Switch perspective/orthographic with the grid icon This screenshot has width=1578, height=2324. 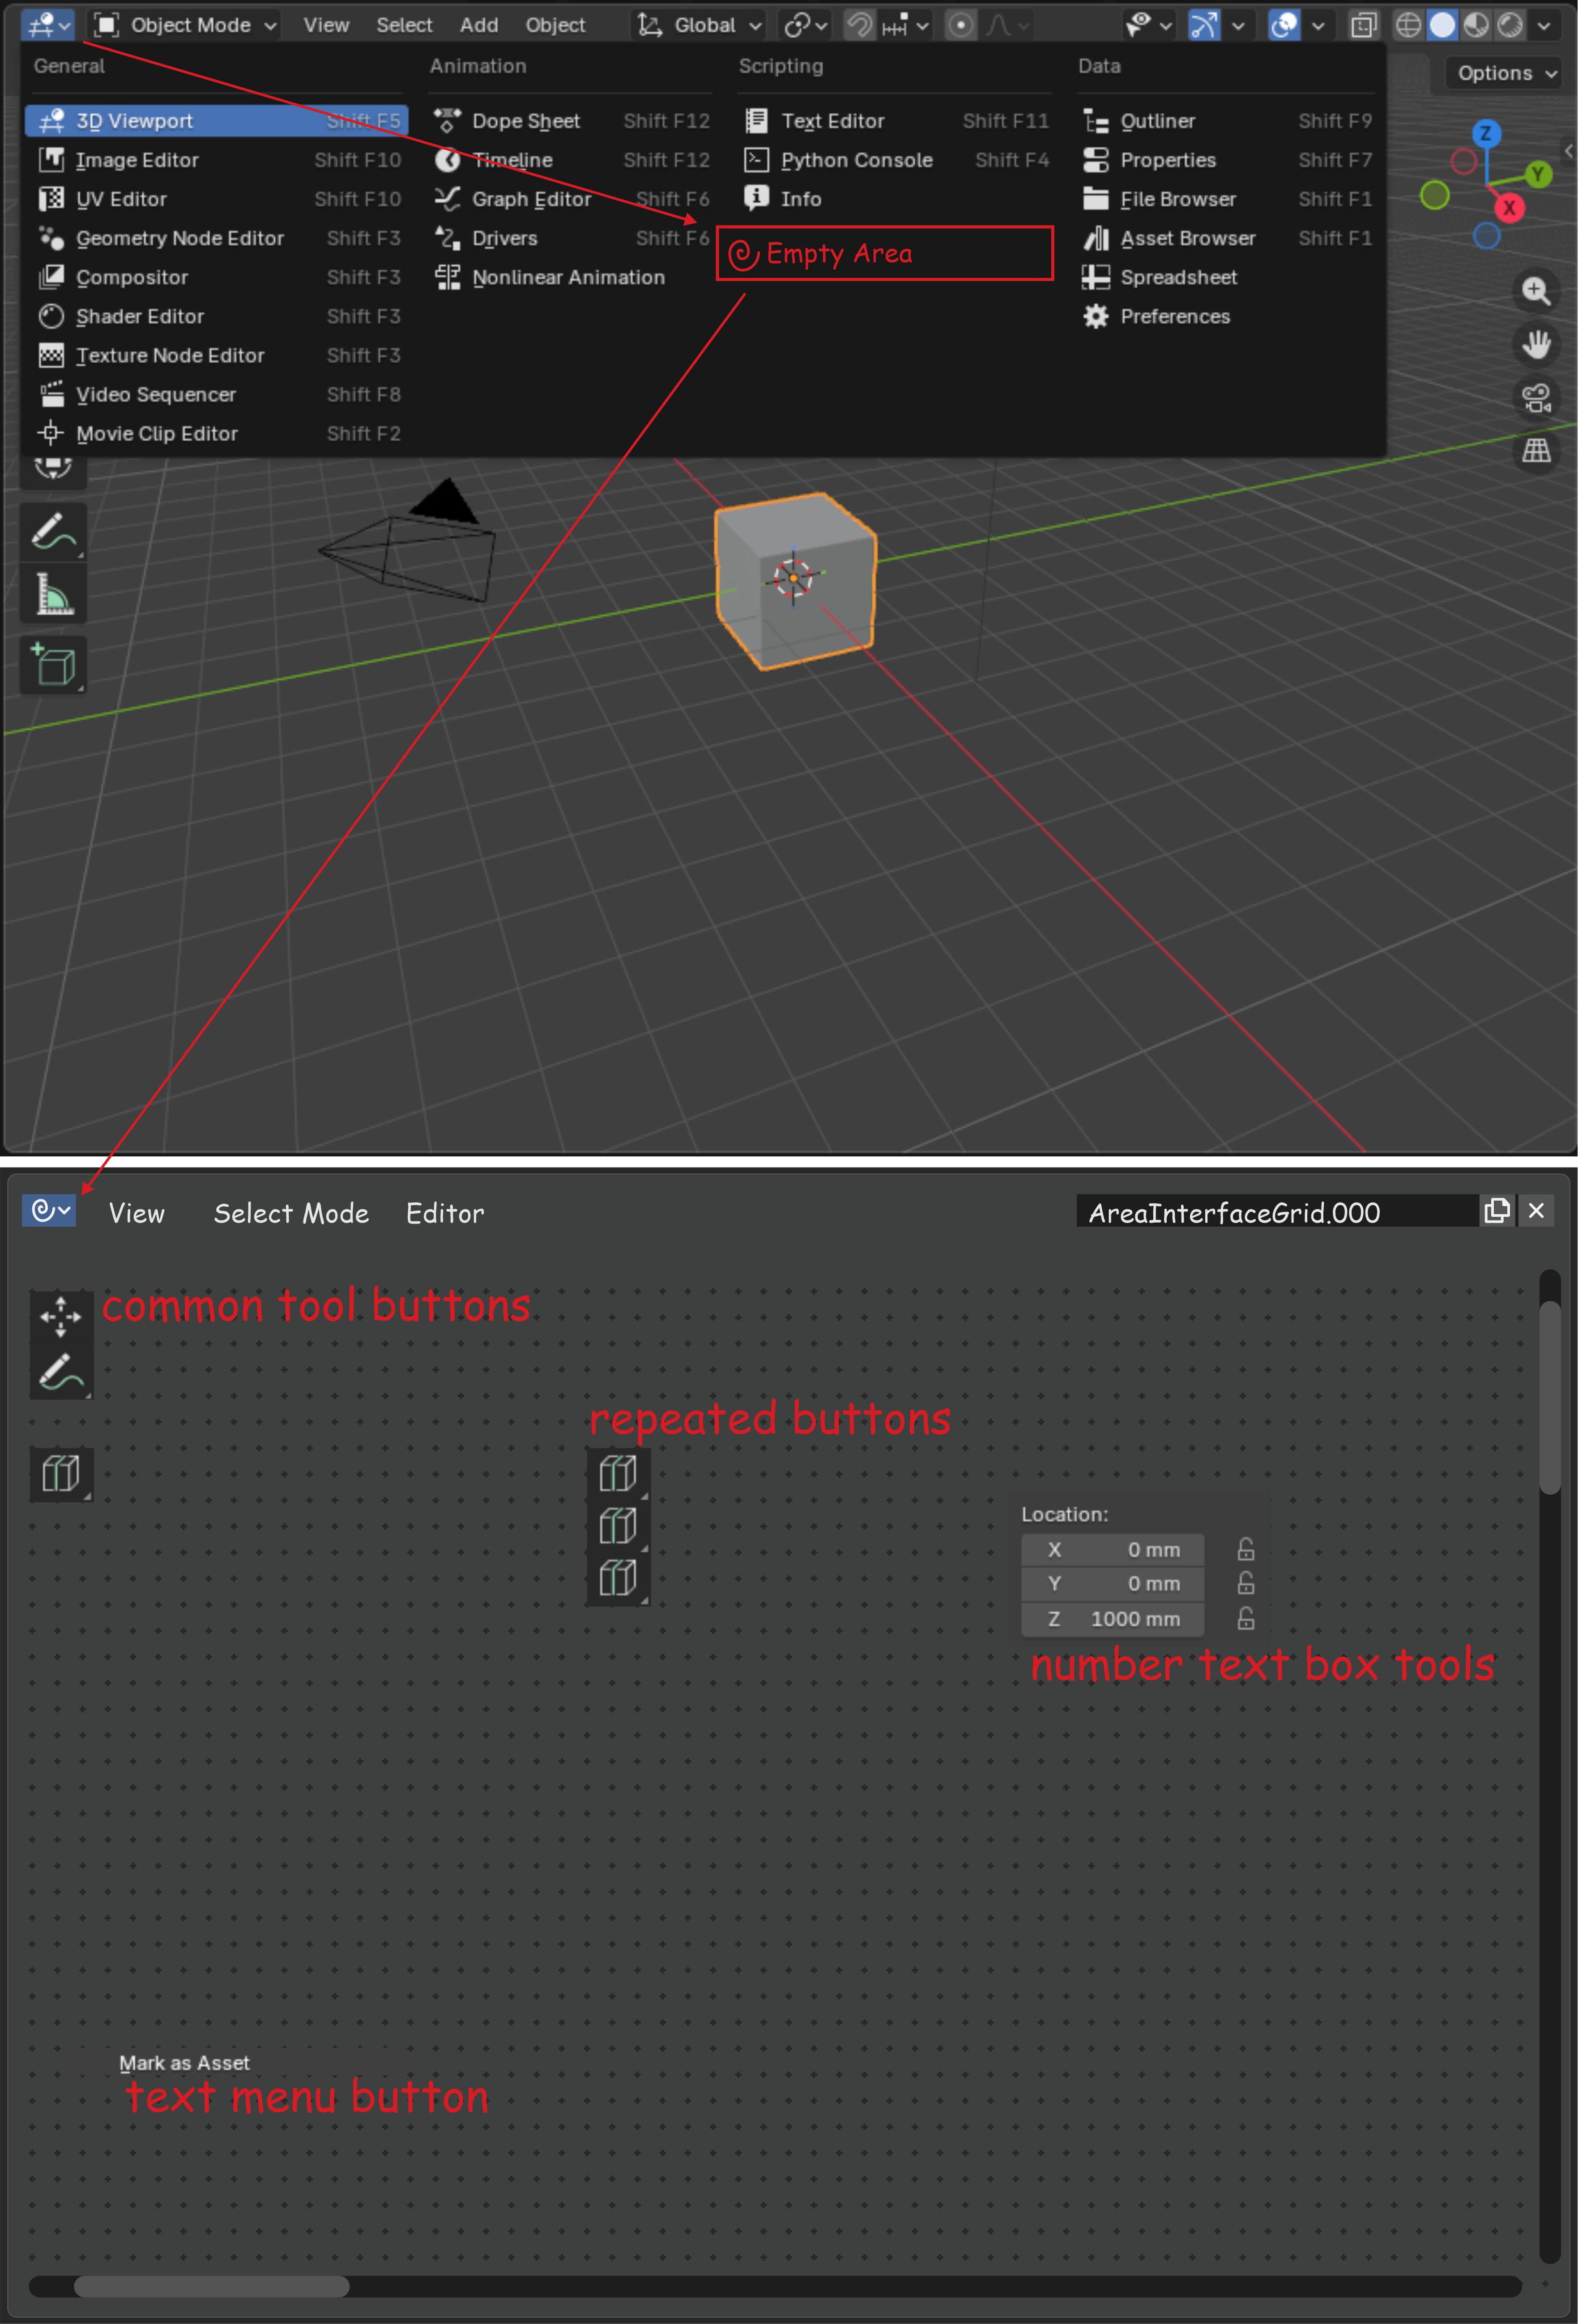[x=1536, y=451]
